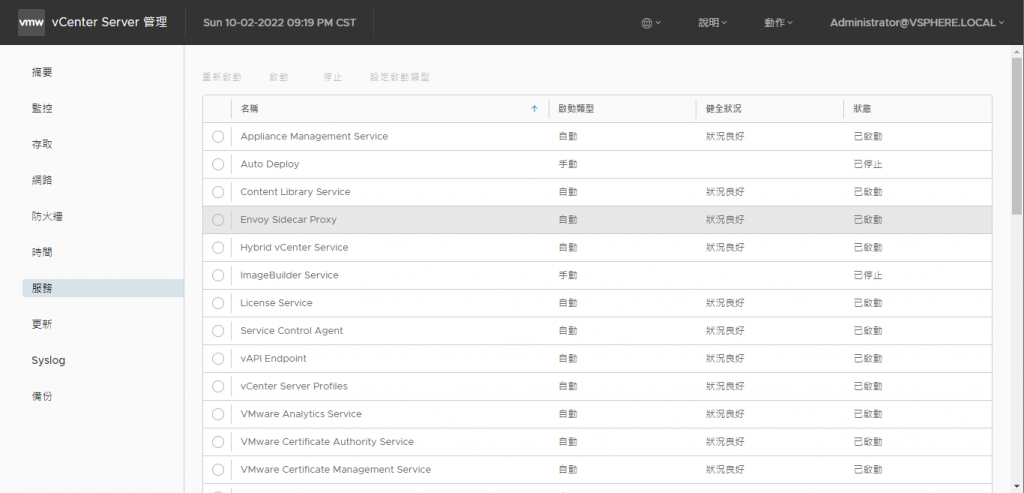Click vAPI Endpoint name text
This screenshot has width=1024, height=493.
[273, 358]
